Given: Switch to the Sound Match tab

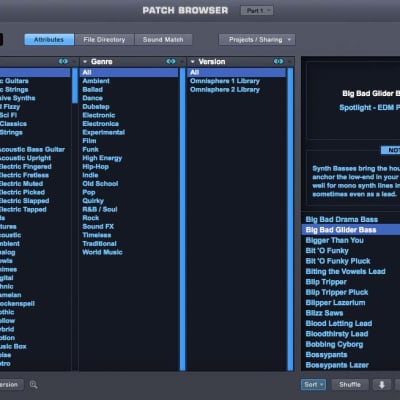Looking at the screenshot, I should coord(163,40).
